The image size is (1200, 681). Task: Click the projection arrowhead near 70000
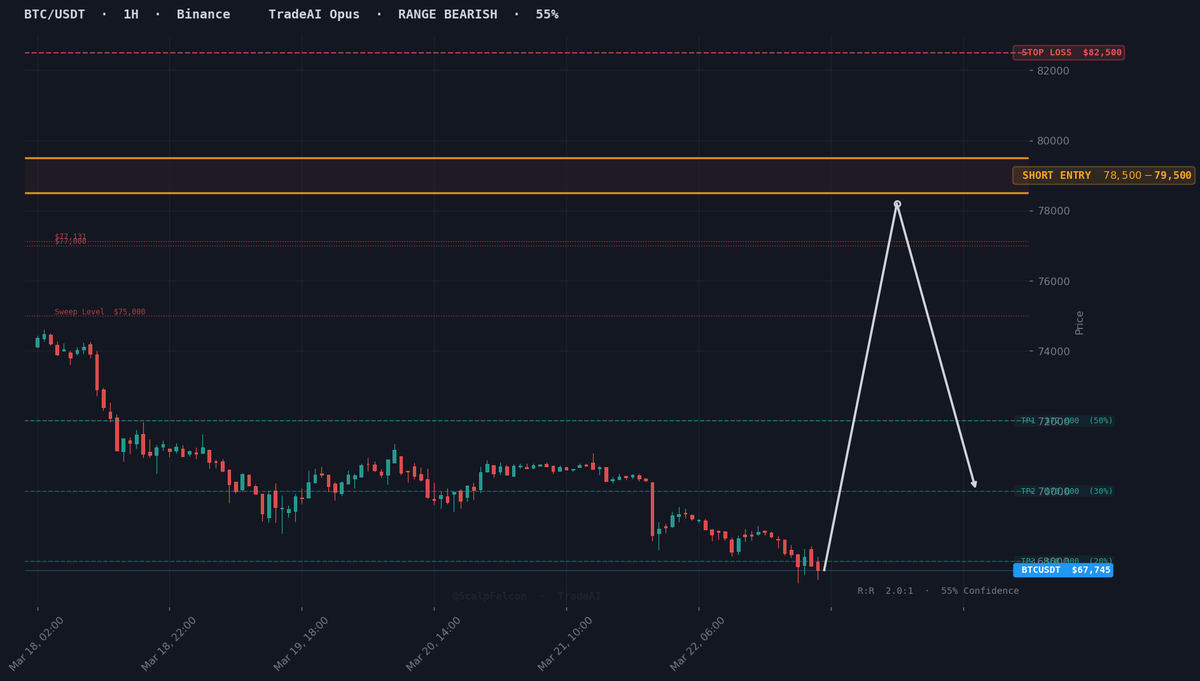[974, 484]
